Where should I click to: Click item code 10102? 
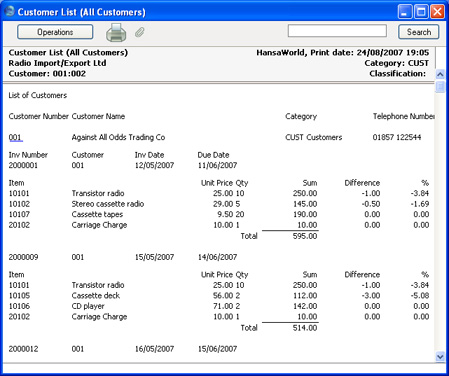[x=19, y=204]
